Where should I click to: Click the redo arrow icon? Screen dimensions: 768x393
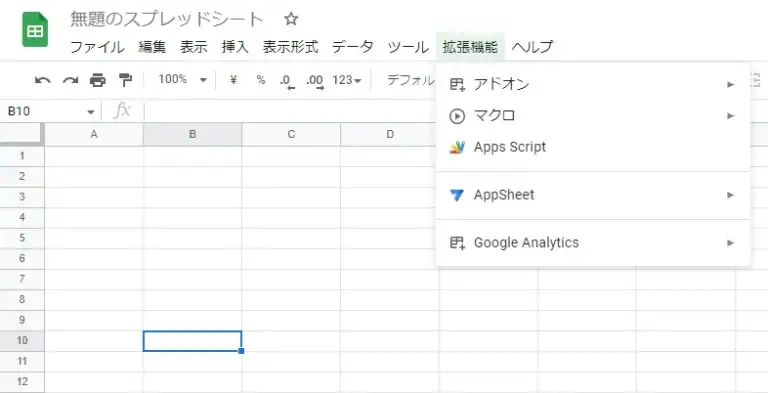pyautogui.click(x=71, y=80)
